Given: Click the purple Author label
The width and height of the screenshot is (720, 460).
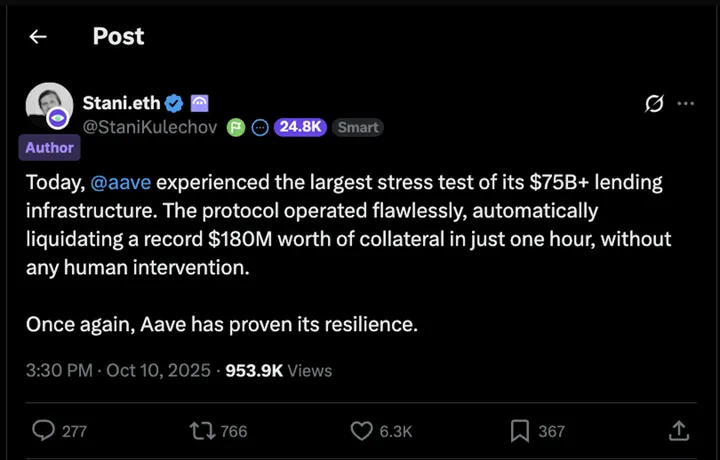Looking at the screenshot, I should tap(49, 147).
